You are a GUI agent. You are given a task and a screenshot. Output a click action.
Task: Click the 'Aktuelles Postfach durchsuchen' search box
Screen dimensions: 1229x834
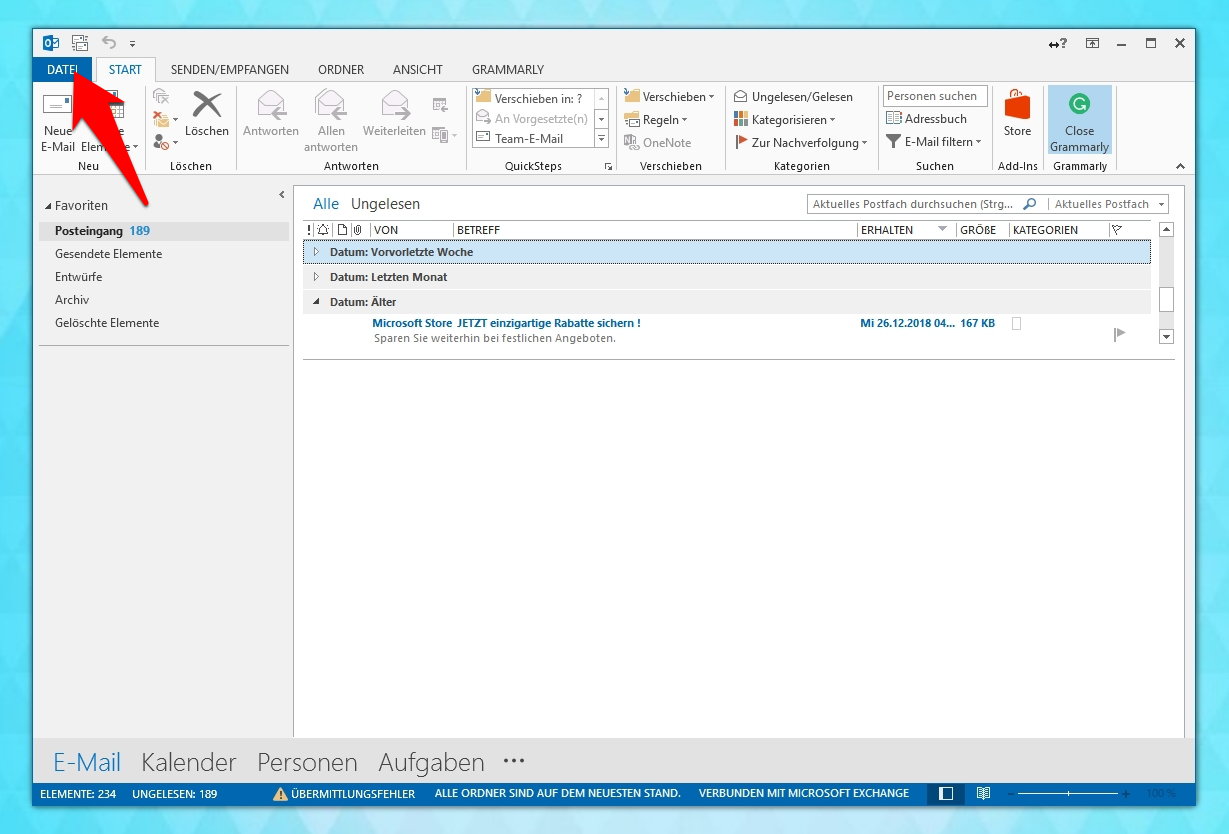914,204
